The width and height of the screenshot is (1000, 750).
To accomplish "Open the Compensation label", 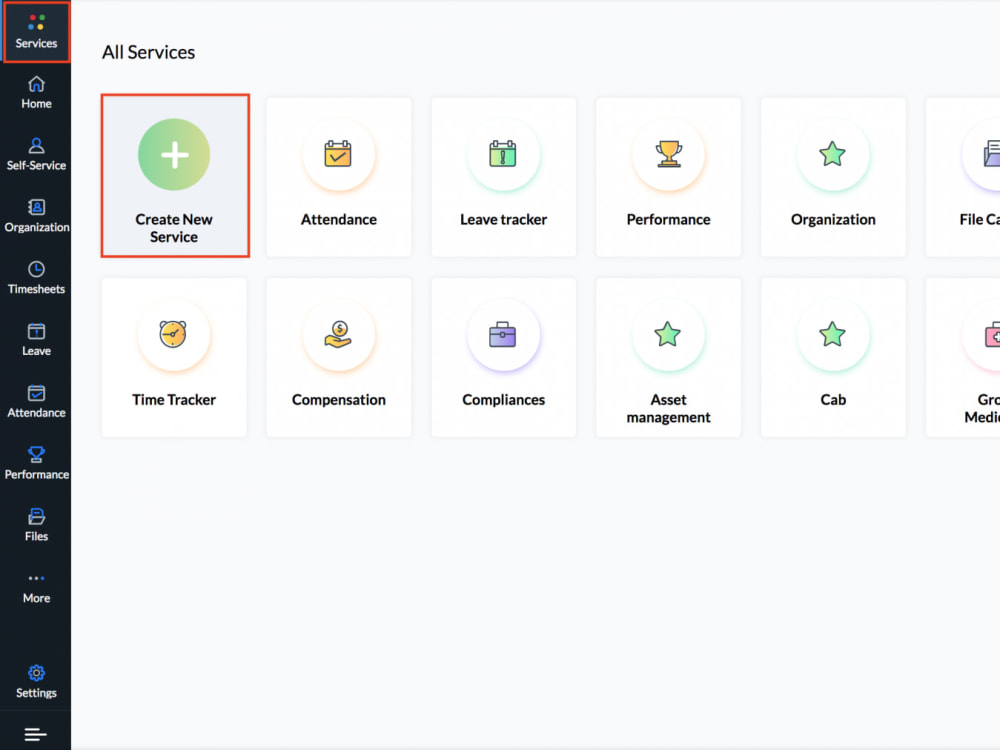I will coord(339,400).
